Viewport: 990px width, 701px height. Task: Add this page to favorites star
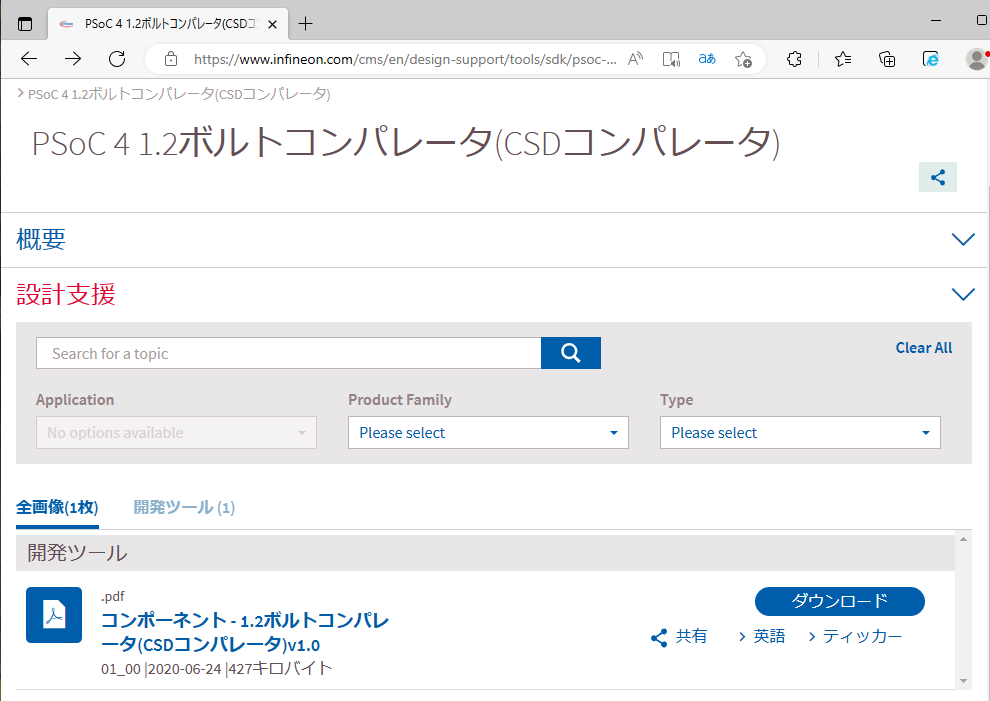tap(743, 59)
